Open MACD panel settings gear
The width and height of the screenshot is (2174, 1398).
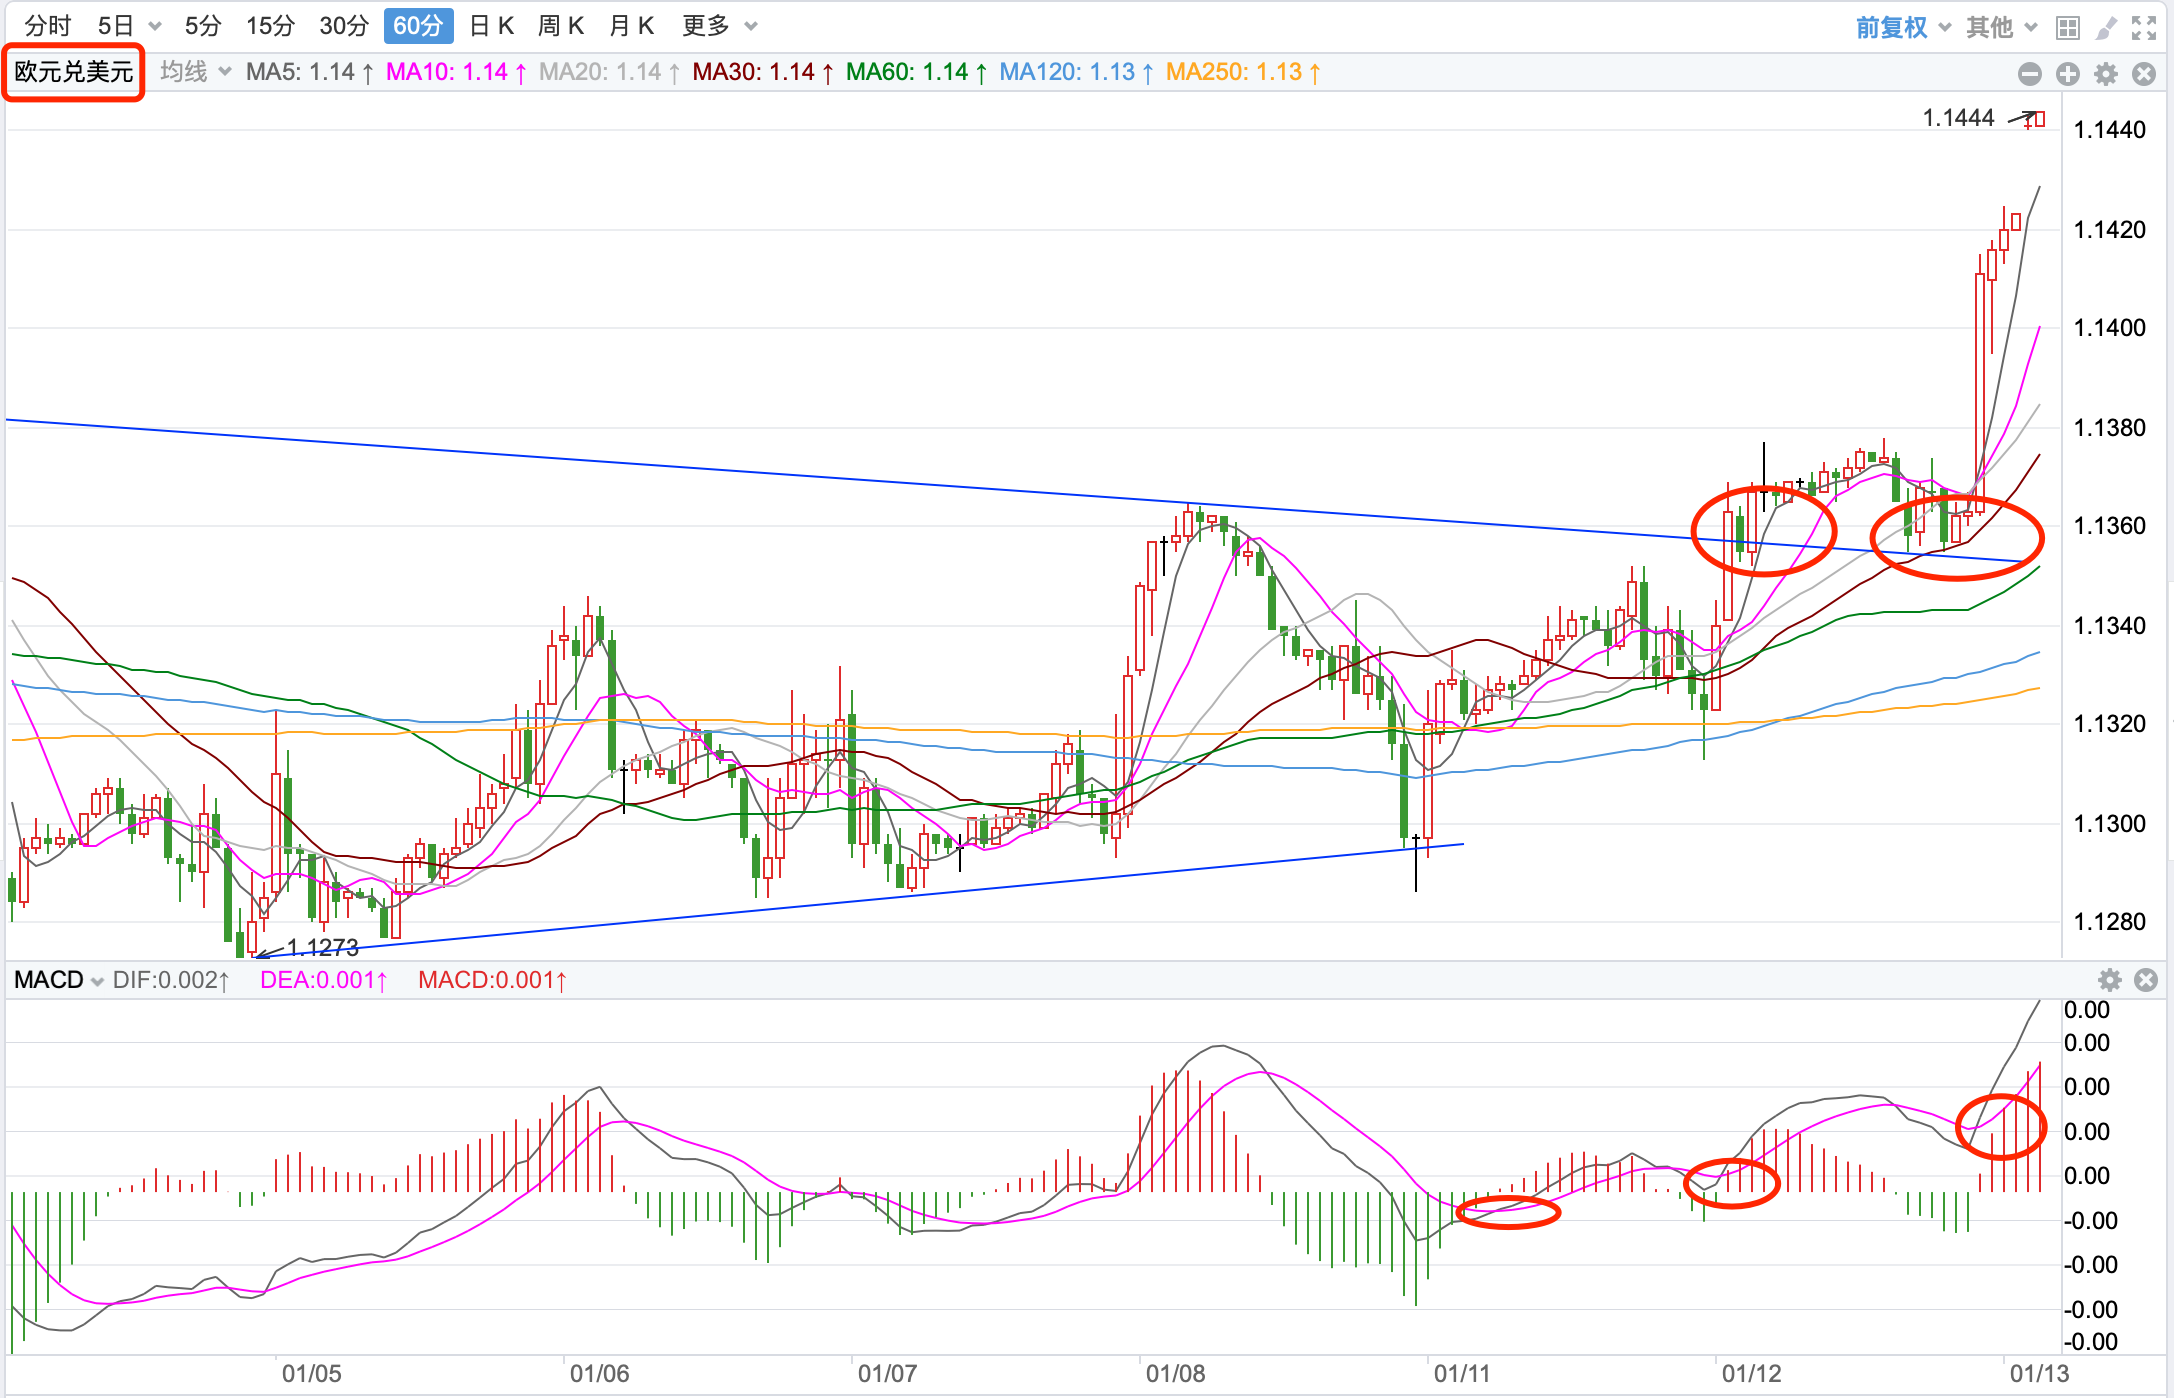pyautogui.click(x=2110, y=980)
